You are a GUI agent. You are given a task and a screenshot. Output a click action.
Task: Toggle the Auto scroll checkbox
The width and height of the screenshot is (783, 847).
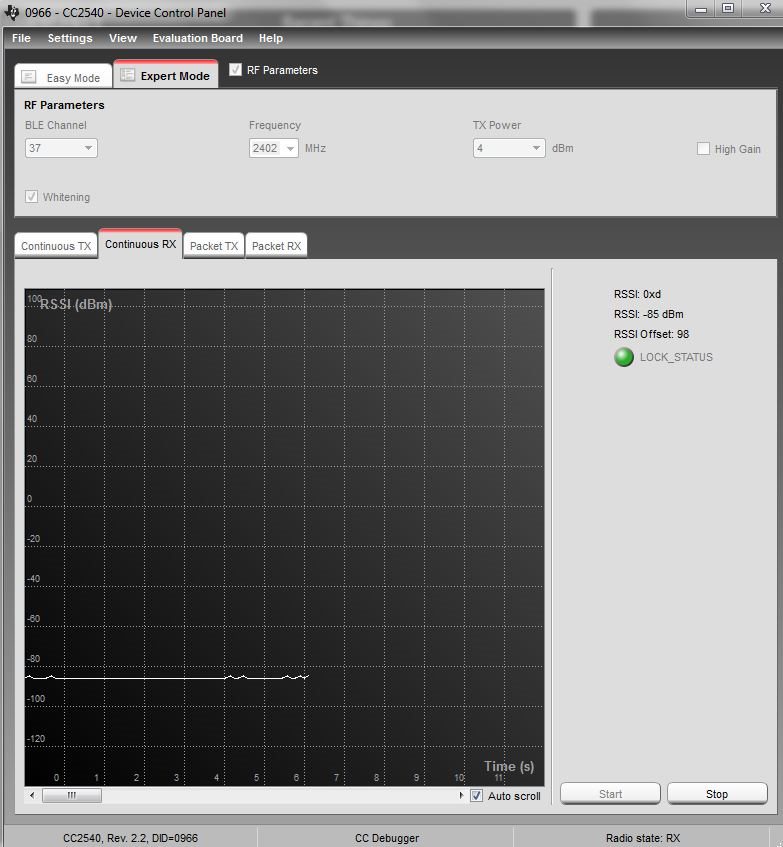click(x=476, y=796)
